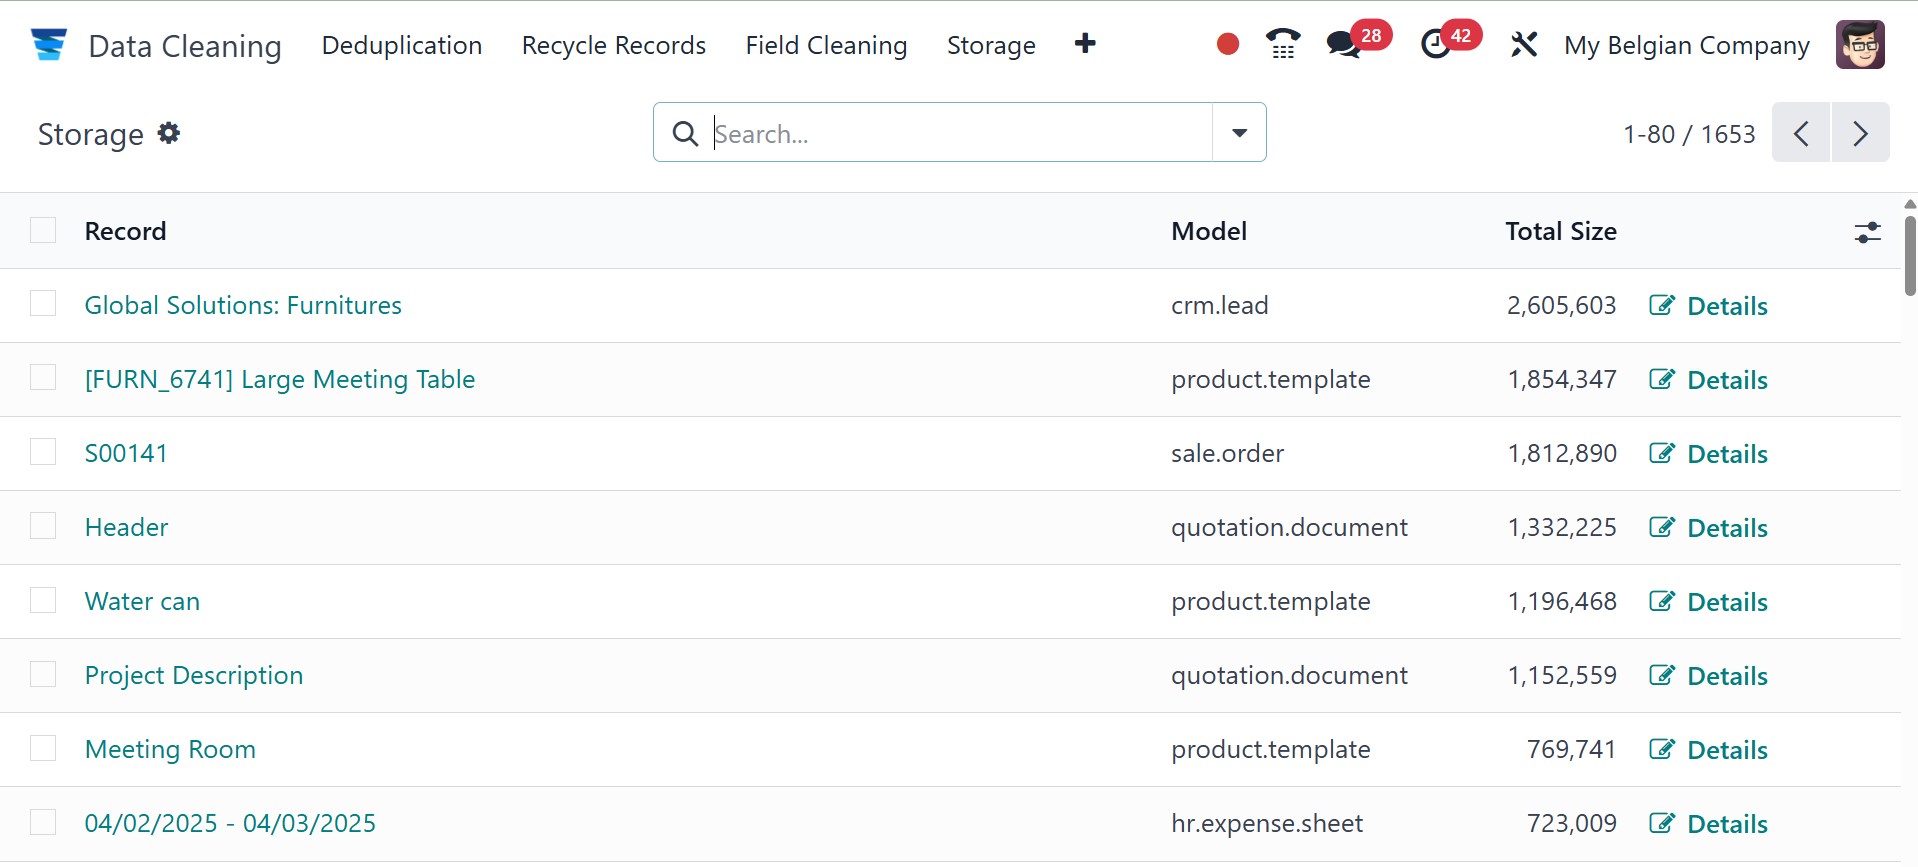
Task: Go to Field Cleaning menu
Action: click(826, 46)
